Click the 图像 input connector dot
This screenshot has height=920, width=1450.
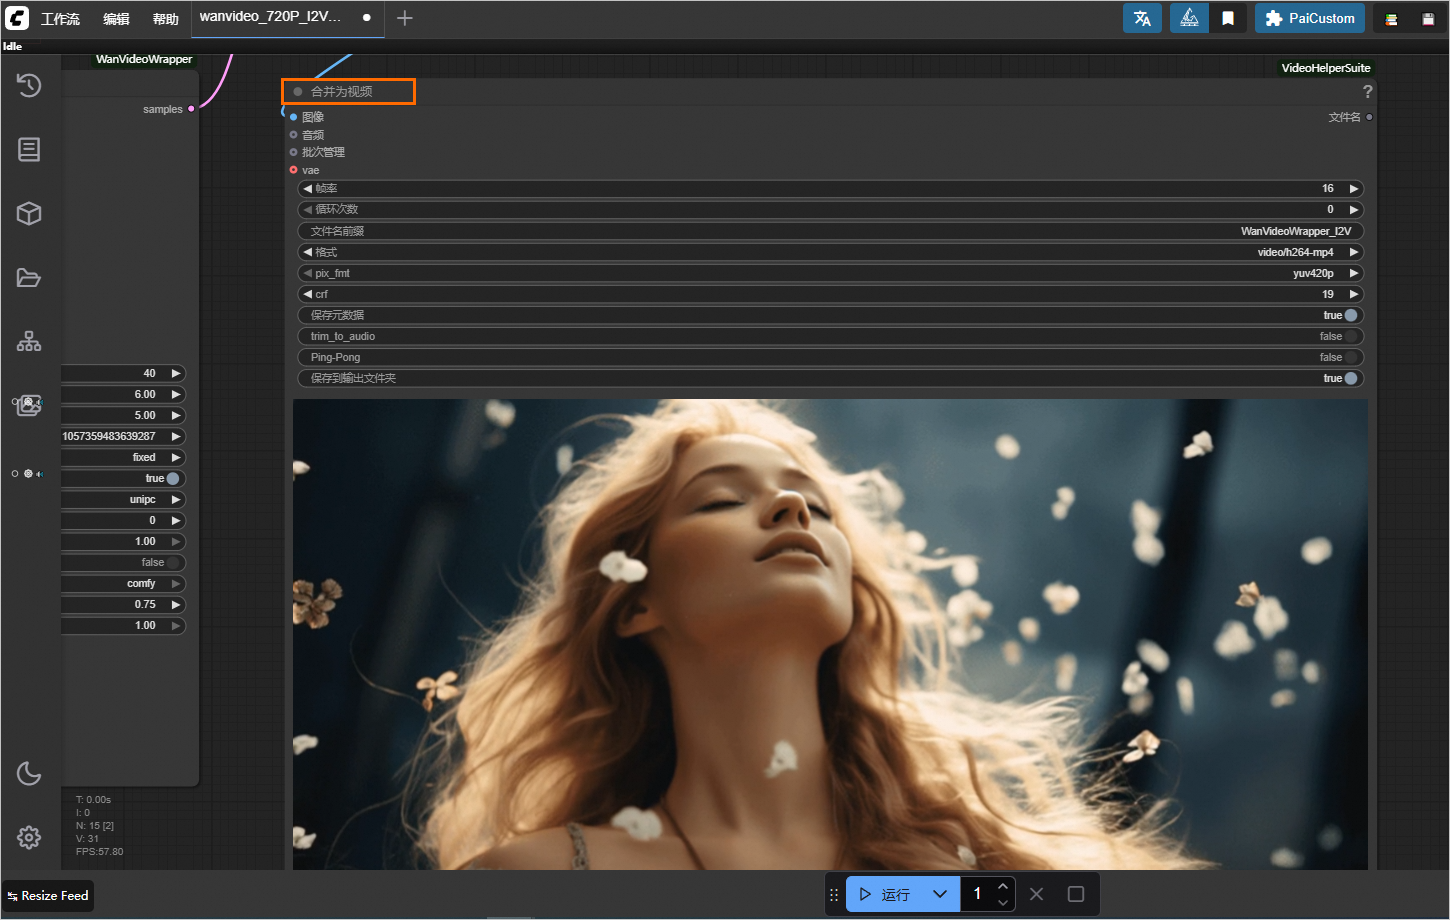(x=293, y=117)
